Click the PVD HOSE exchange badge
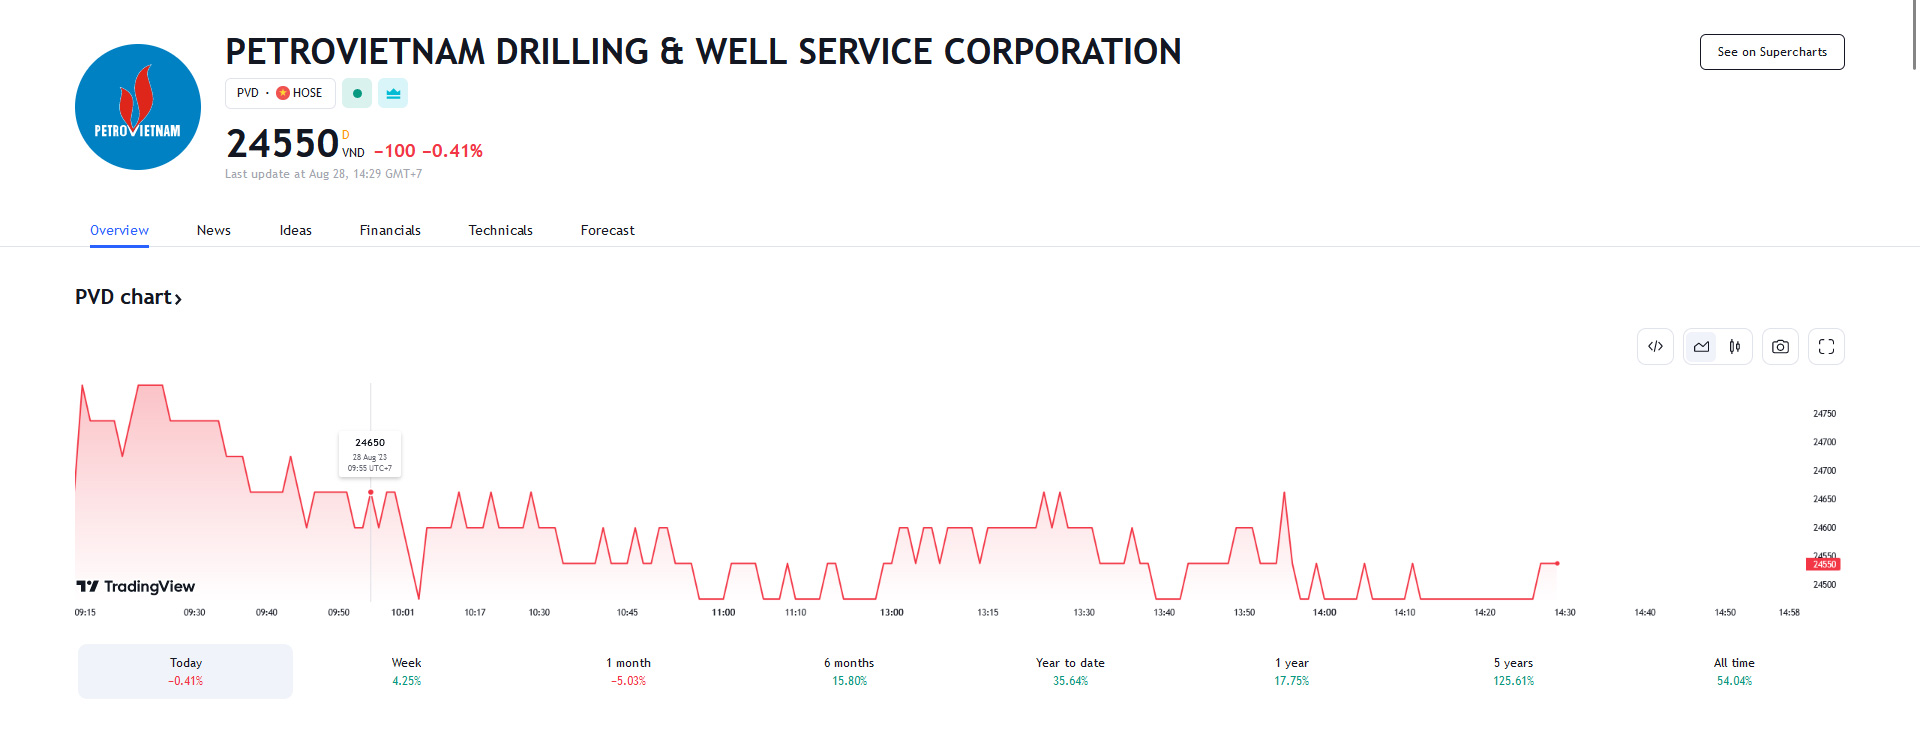The image size is (1920, 741). click(x=280, y=93)
